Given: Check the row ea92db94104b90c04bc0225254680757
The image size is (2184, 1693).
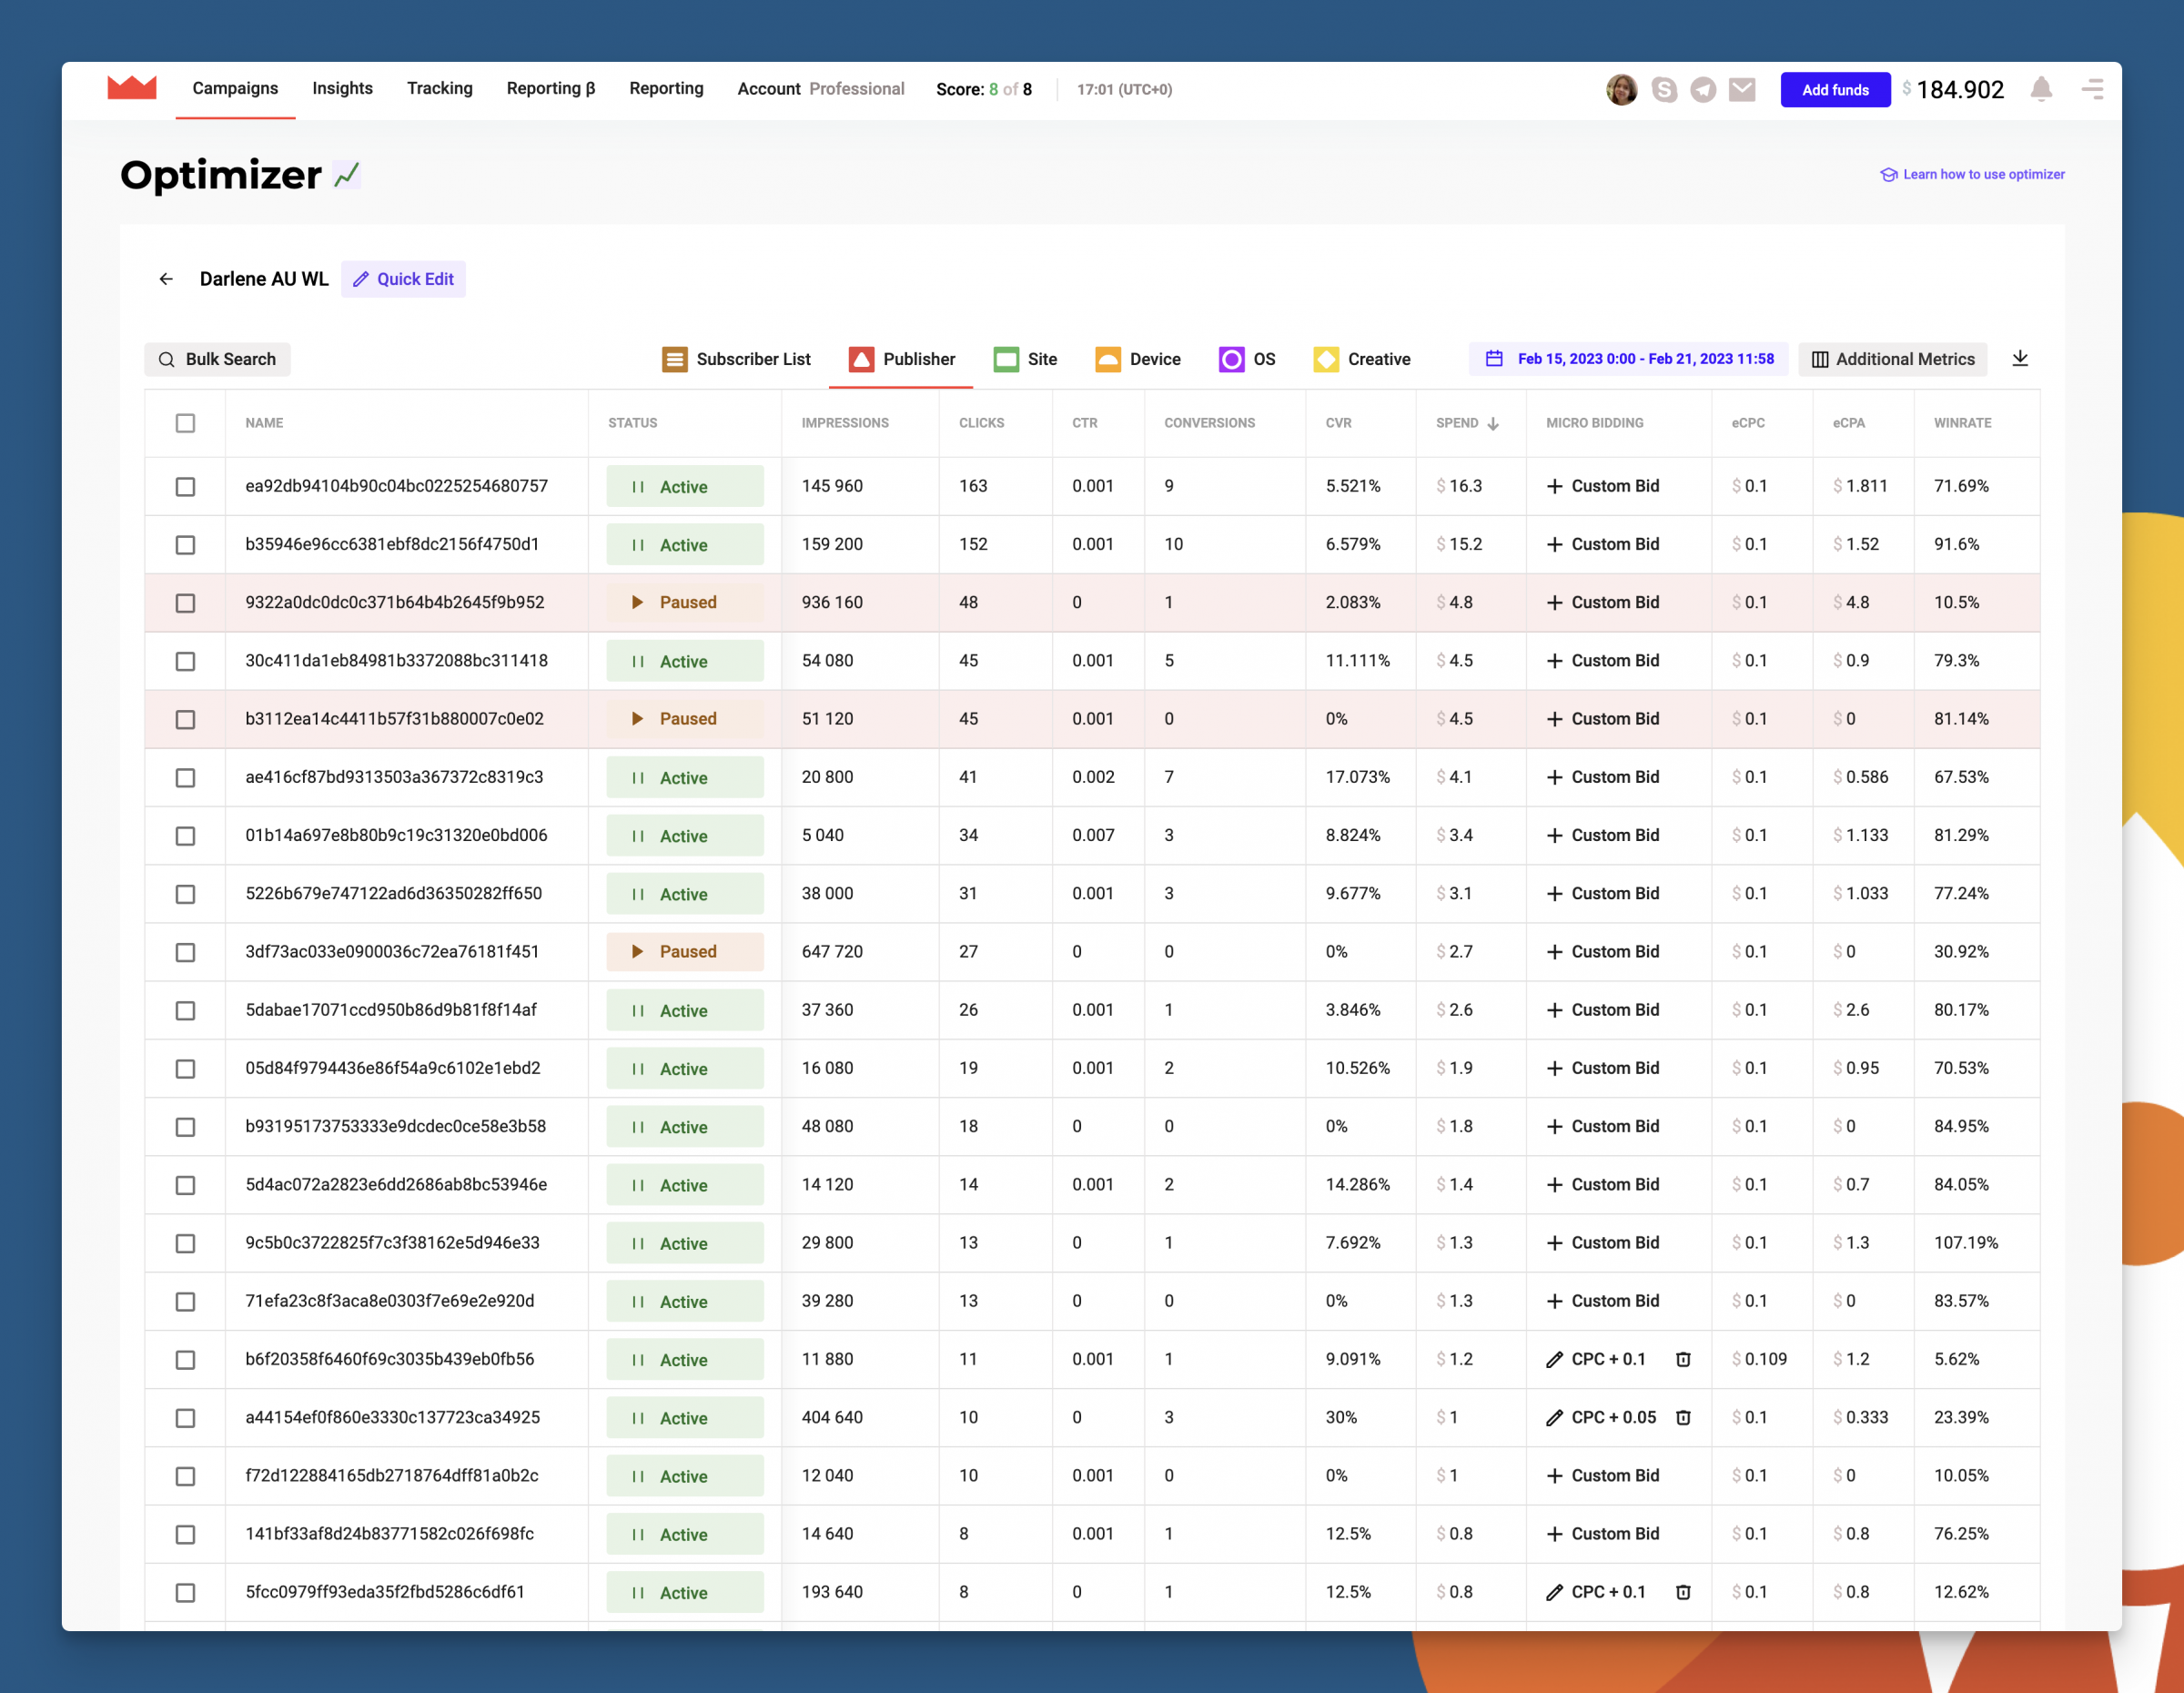Looking at the screenshot, I should click(185, 487).
